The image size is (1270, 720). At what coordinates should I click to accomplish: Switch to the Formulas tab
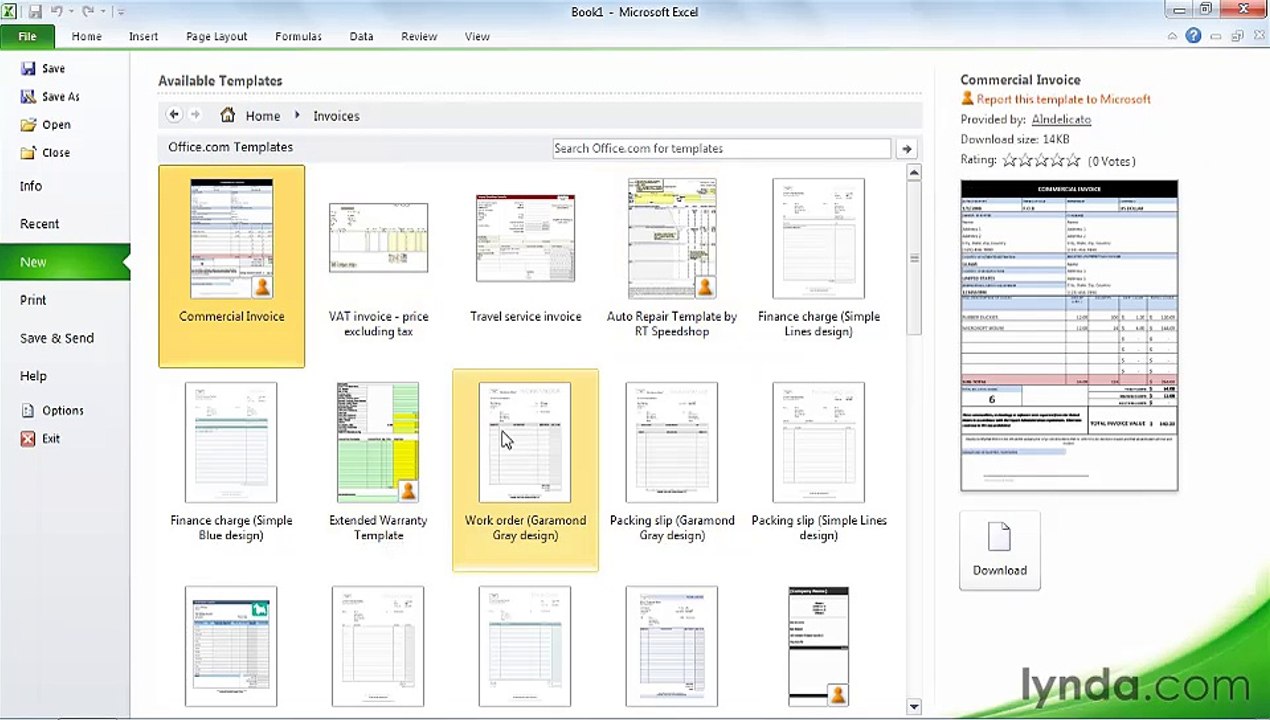(x=298, y=36)
